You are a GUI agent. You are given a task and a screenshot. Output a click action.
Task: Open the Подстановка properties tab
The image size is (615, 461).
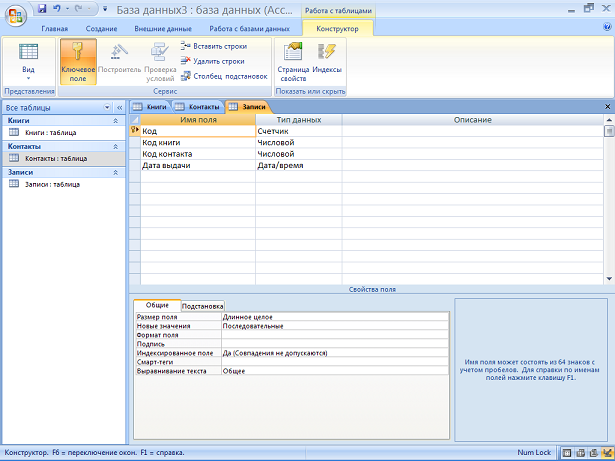(203, 306)
